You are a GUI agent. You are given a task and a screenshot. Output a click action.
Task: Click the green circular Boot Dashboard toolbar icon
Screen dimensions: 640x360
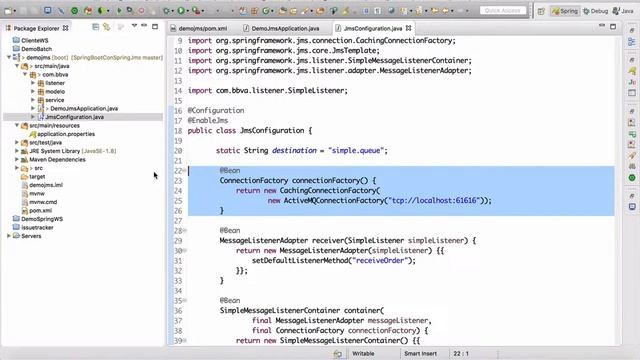pyautogui.click(x=75, y=11)
